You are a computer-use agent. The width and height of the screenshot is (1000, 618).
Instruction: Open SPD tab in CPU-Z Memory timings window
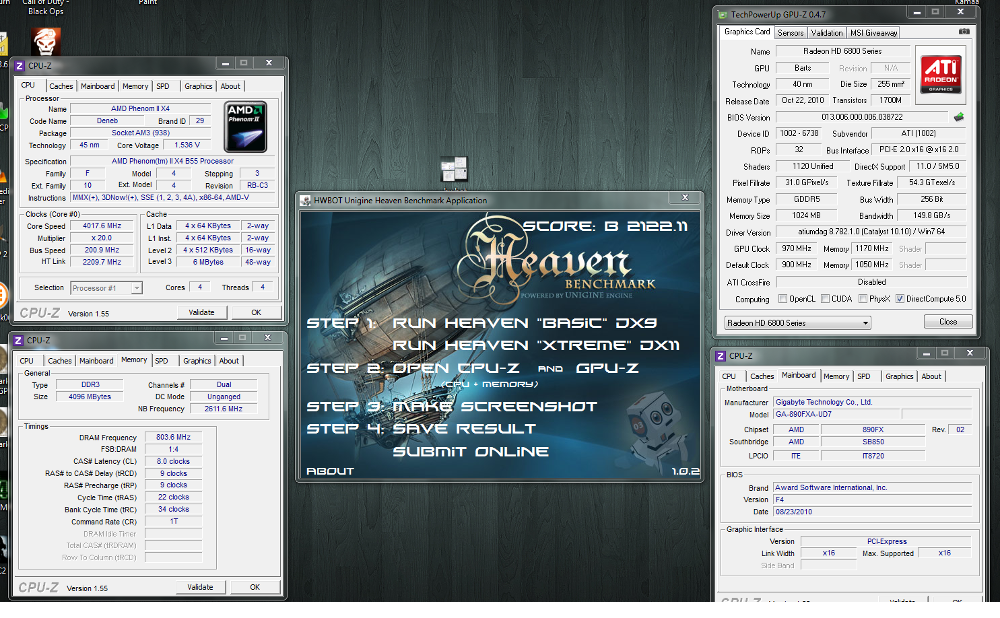(x=162, y=361)
